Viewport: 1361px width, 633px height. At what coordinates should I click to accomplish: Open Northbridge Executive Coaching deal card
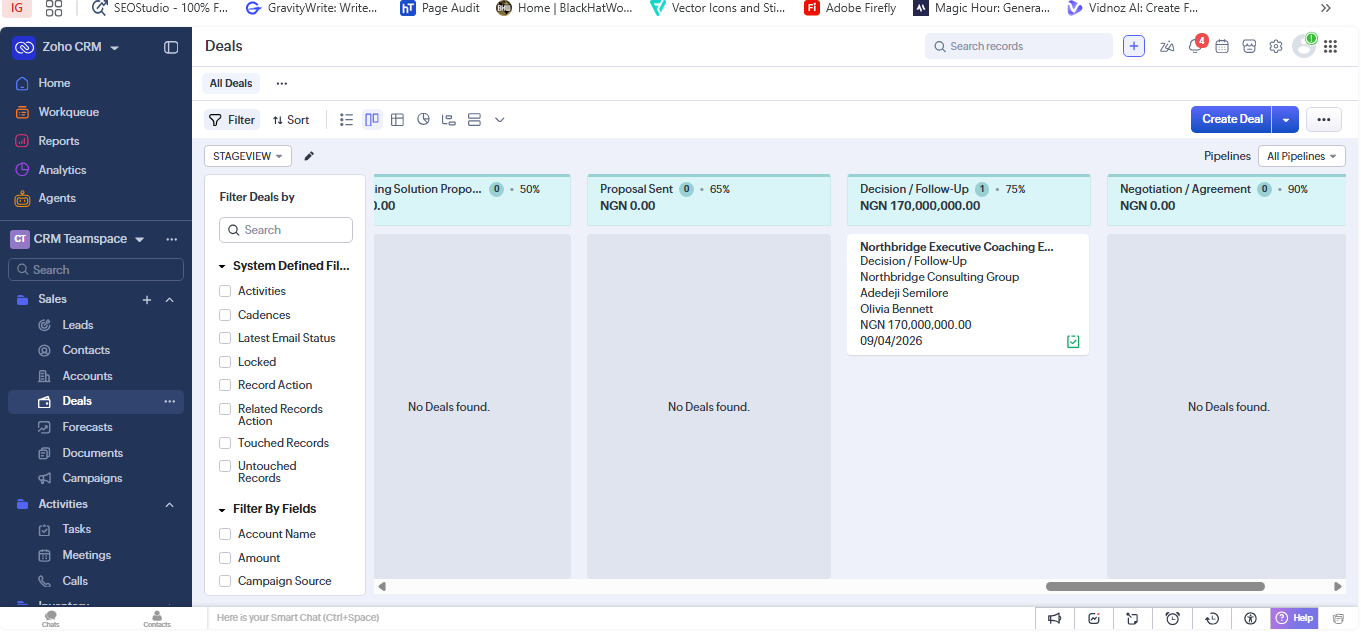968,294
